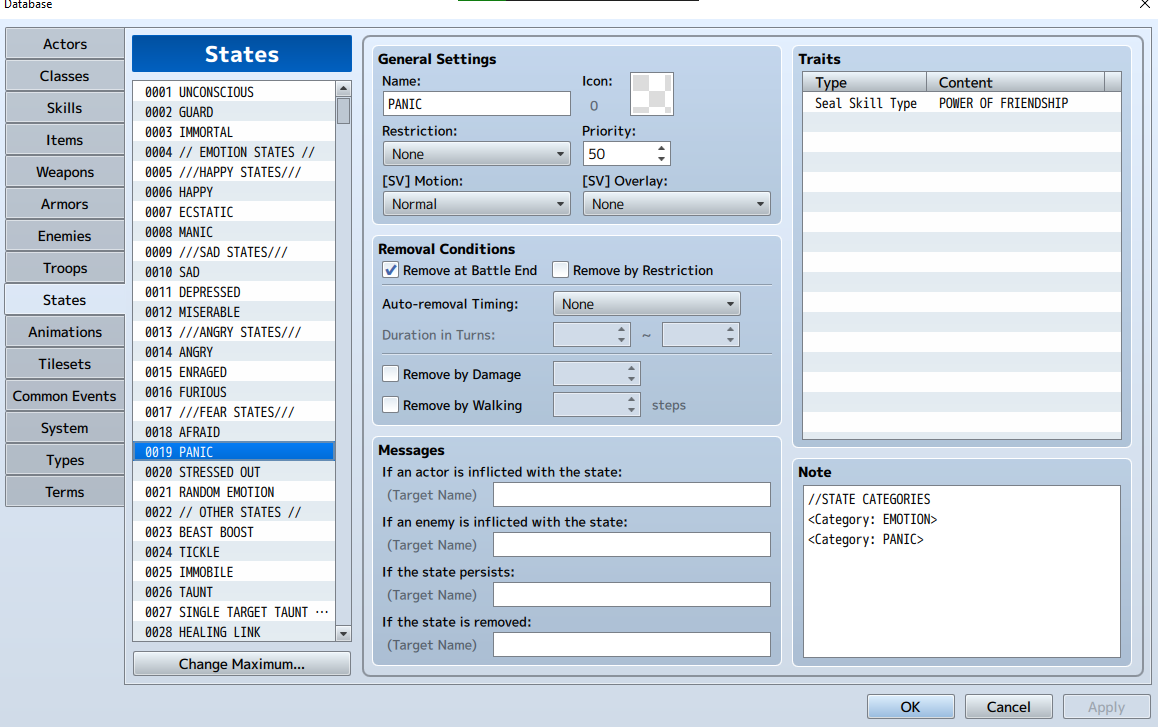Click the actor inflicted message field

click(631, 495)
